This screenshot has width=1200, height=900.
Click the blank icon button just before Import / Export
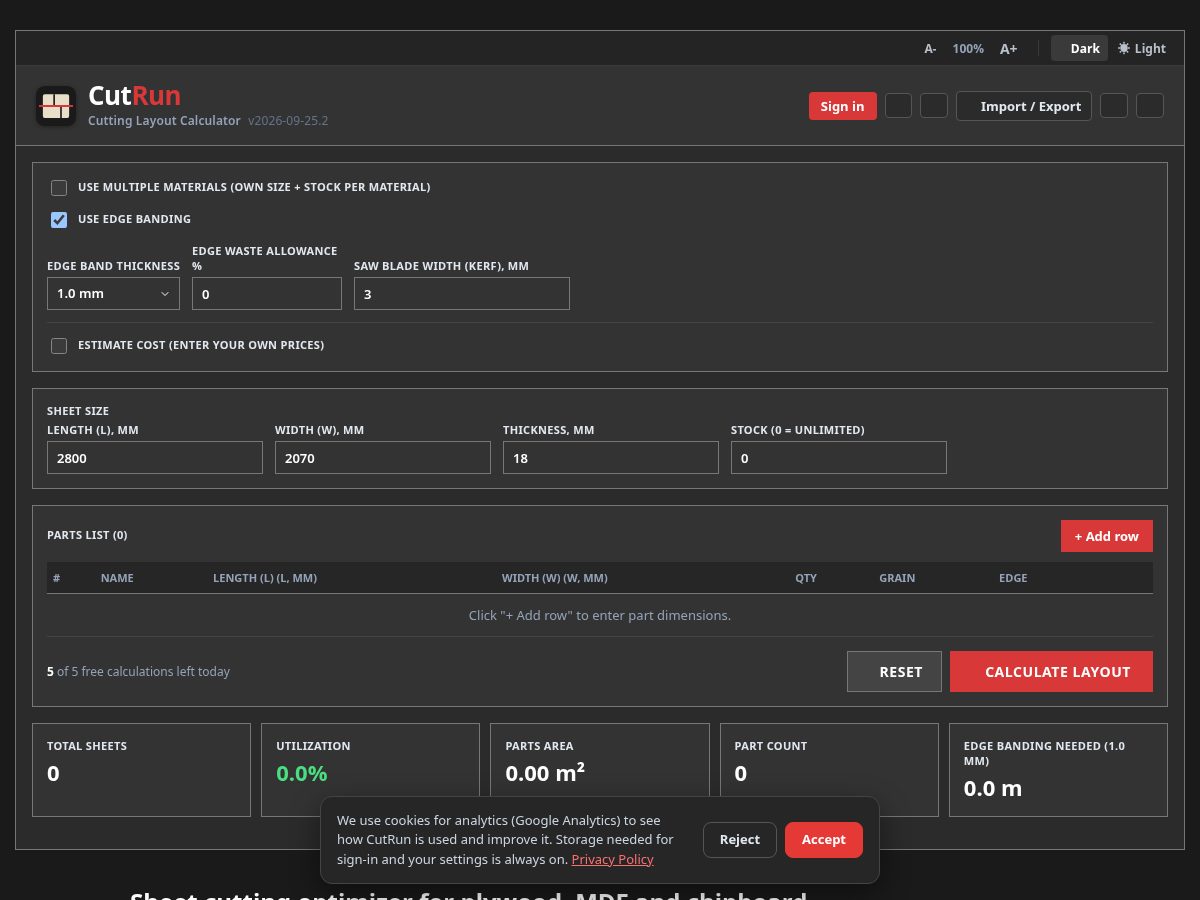pyautogui.click(x=934, y=106)
